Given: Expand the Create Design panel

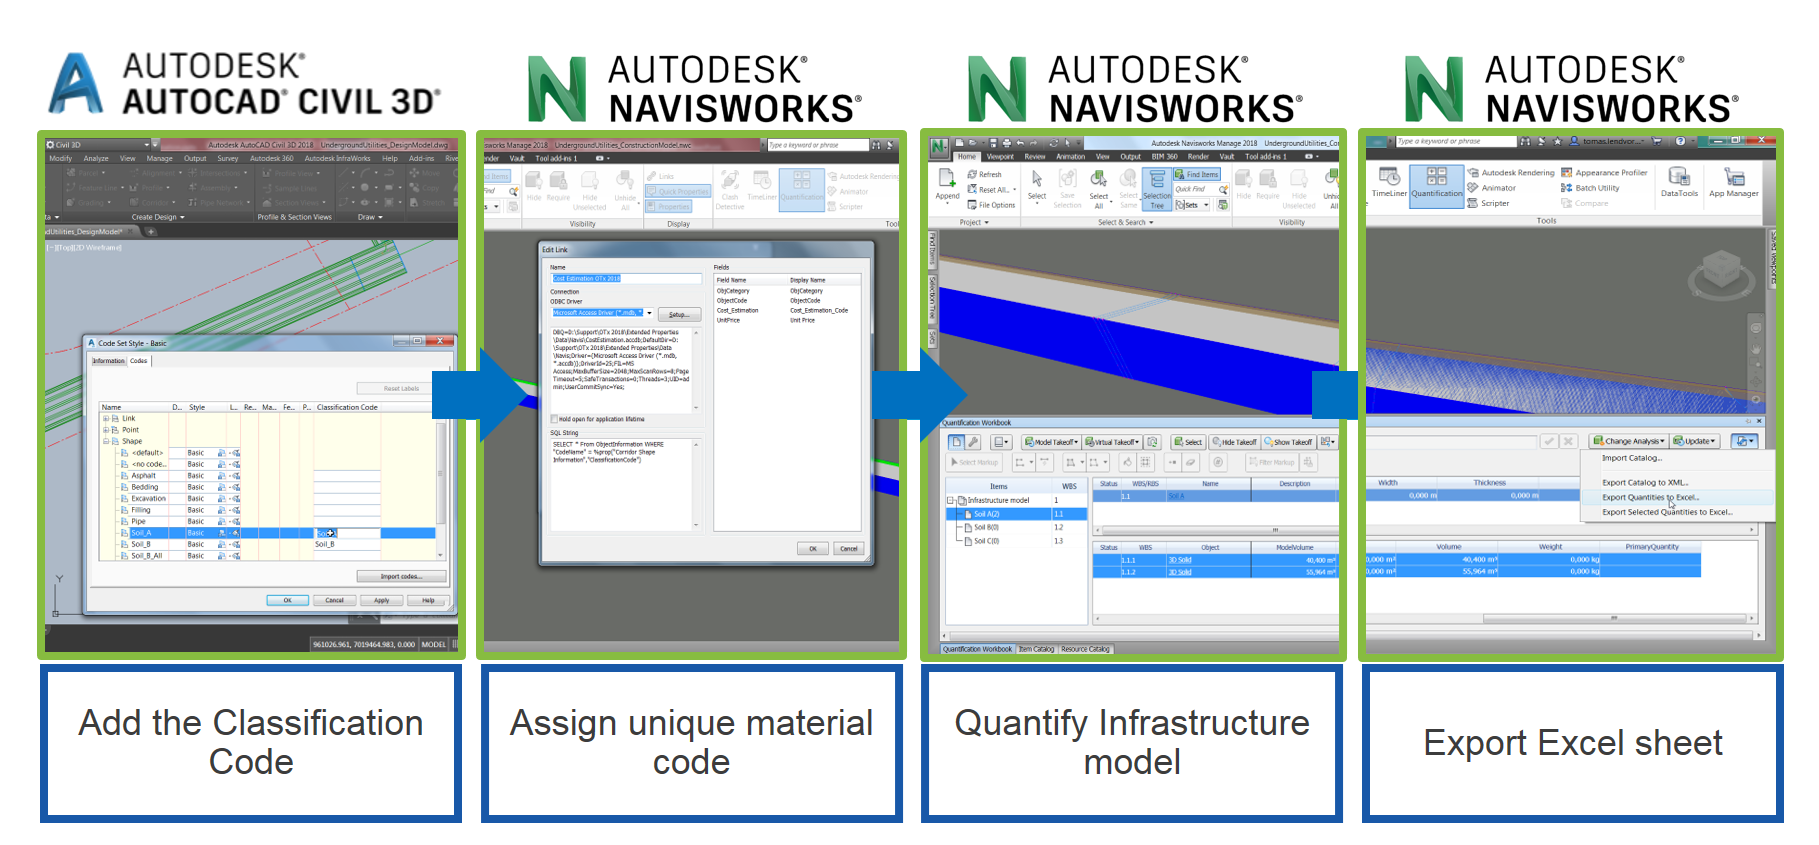Looking at the screenshot, I should click(158, 217).
